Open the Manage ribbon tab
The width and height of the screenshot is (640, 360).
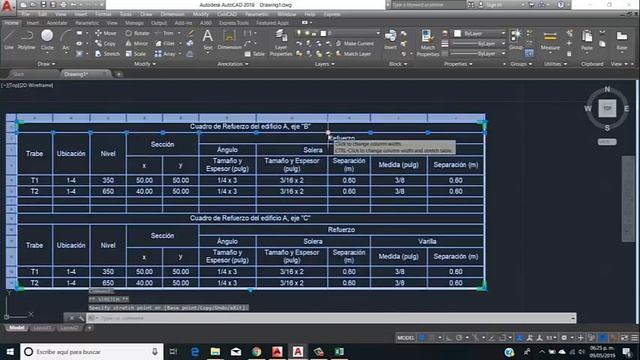pos(134,23)
